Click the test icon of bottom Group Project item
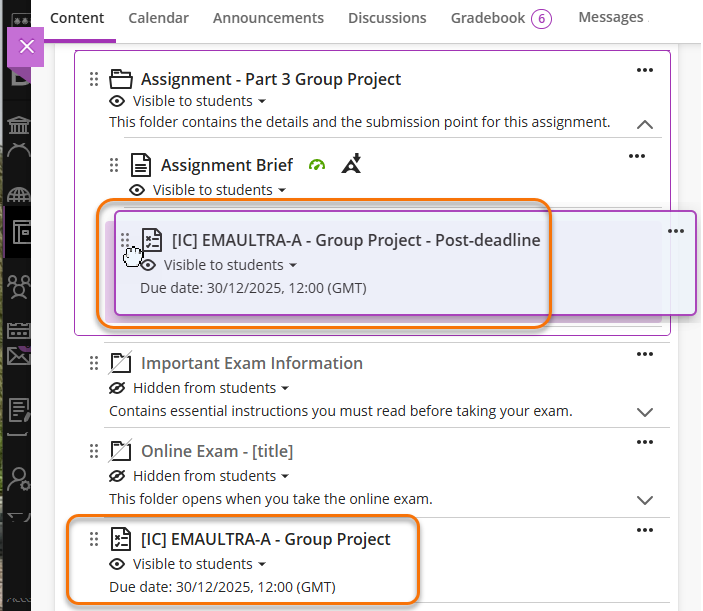 click(120, 539)
